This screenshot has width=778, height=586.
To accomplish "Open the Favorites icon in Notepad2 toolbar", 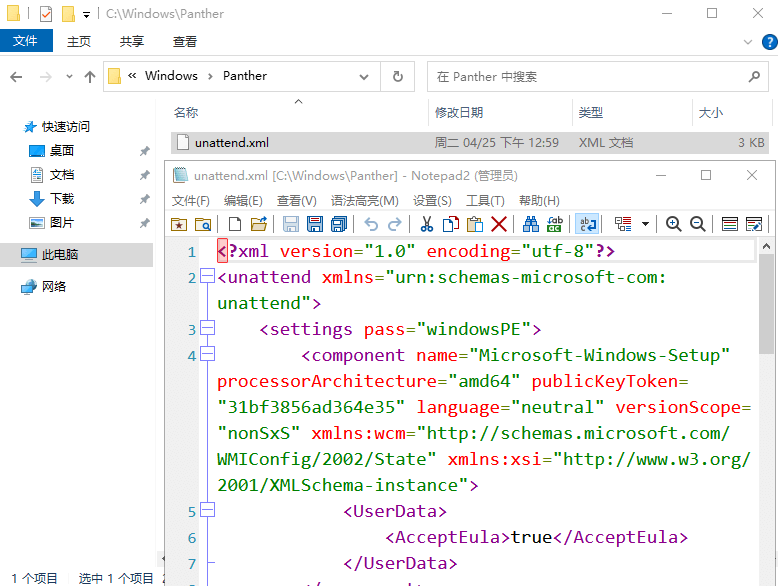I will pos(179,224).
